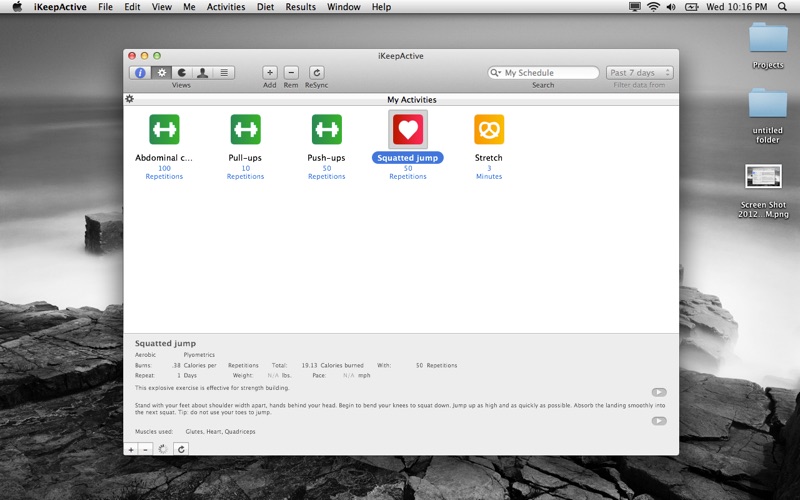800x500 pixels.
Task: Switch to the gear activities view segment
Action: click(161, 73)
